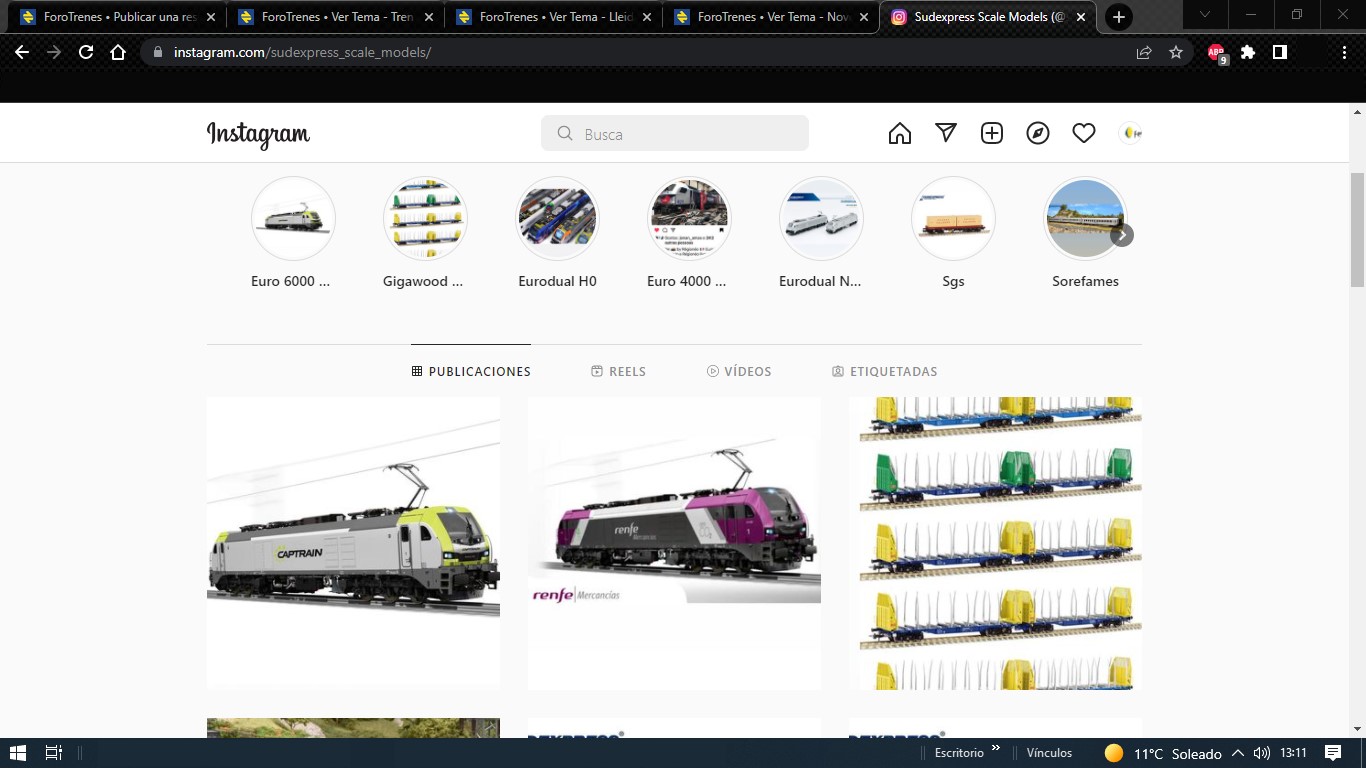
Task: Click the page vertical scrollbar thumb
Action: pos(1357,230)
